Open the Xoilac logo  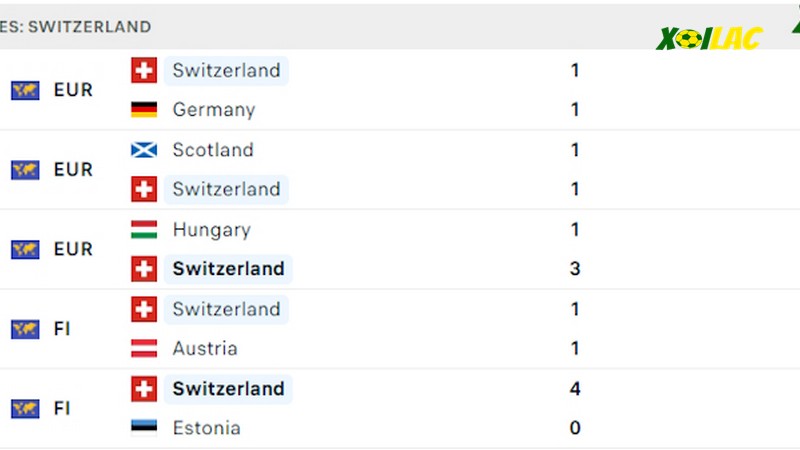[709, 39]
